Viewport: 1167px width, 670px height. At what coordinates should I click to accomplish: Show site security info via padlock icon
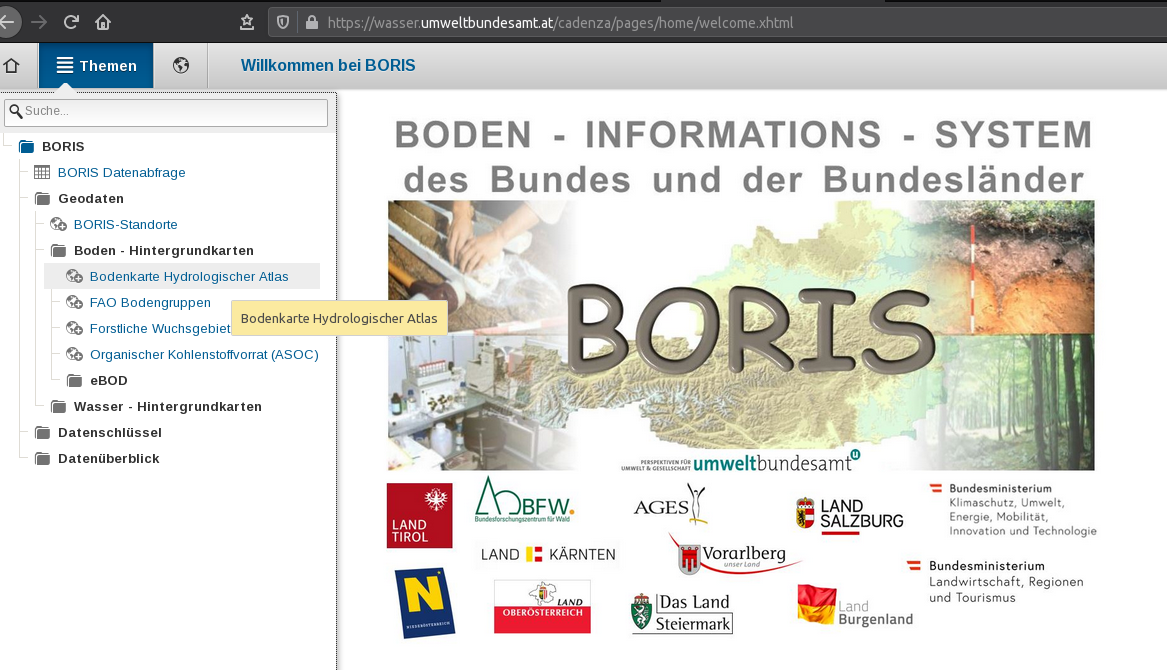(312, 22)
